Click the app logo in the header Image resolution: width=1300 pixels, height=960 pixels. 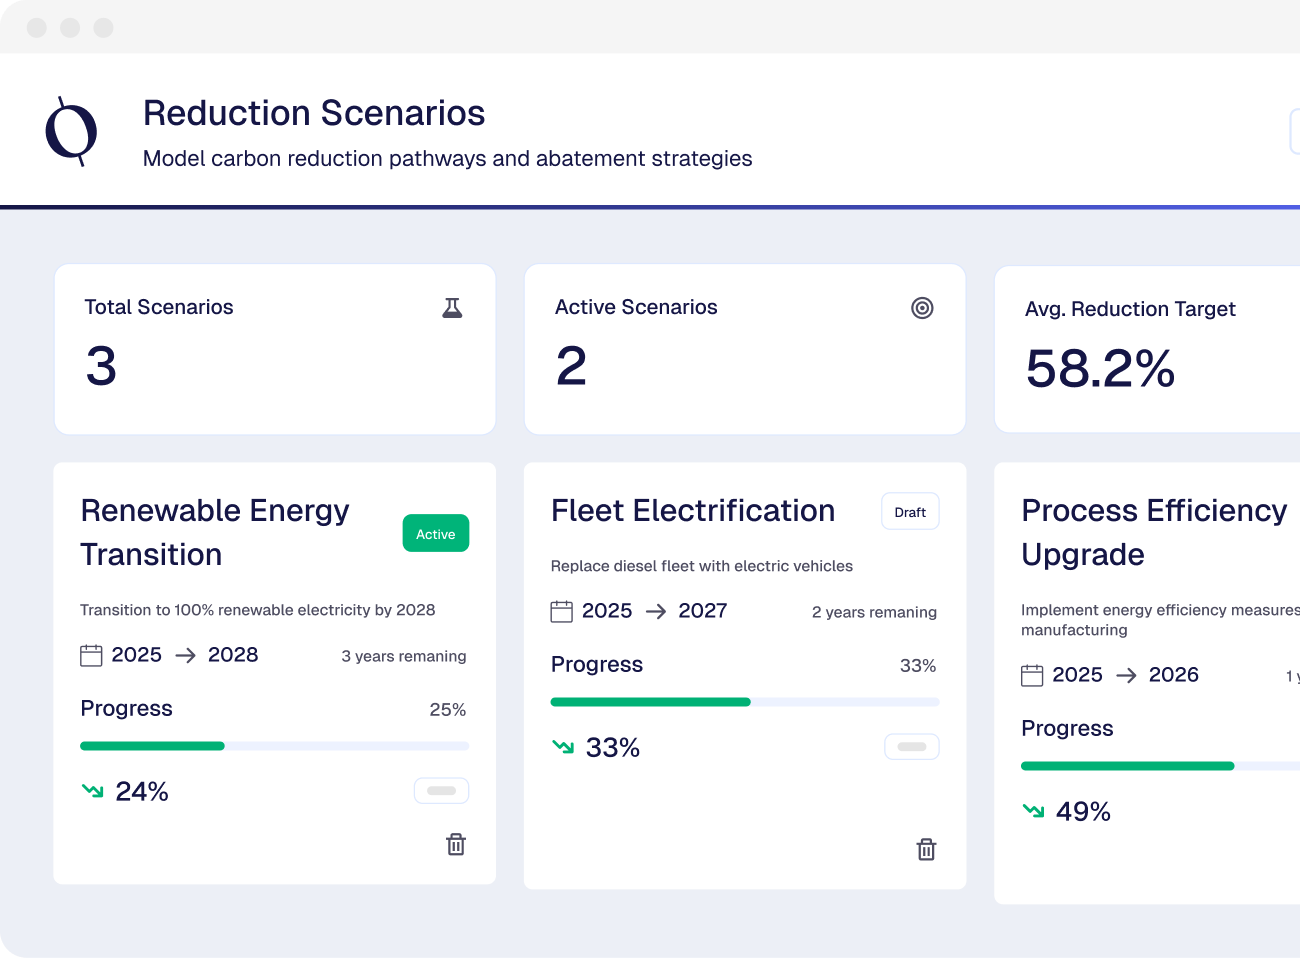coord(71,132)
